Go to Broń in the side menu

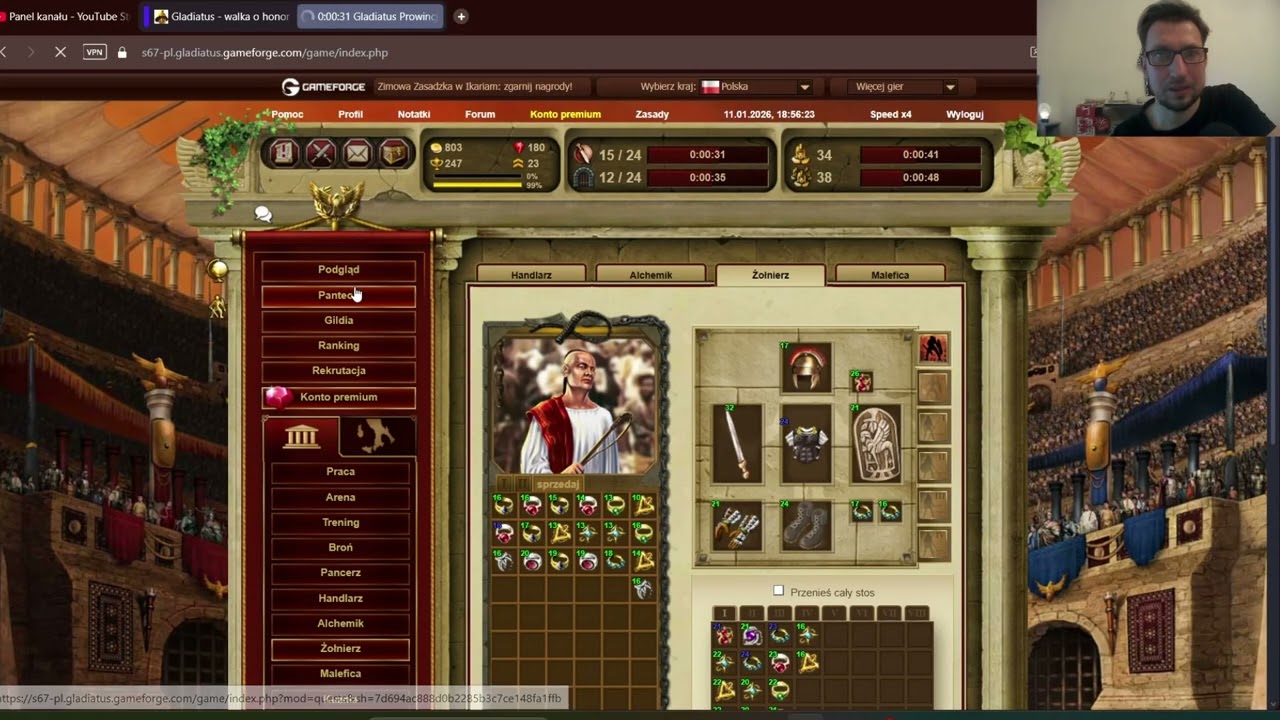[340, 547]
